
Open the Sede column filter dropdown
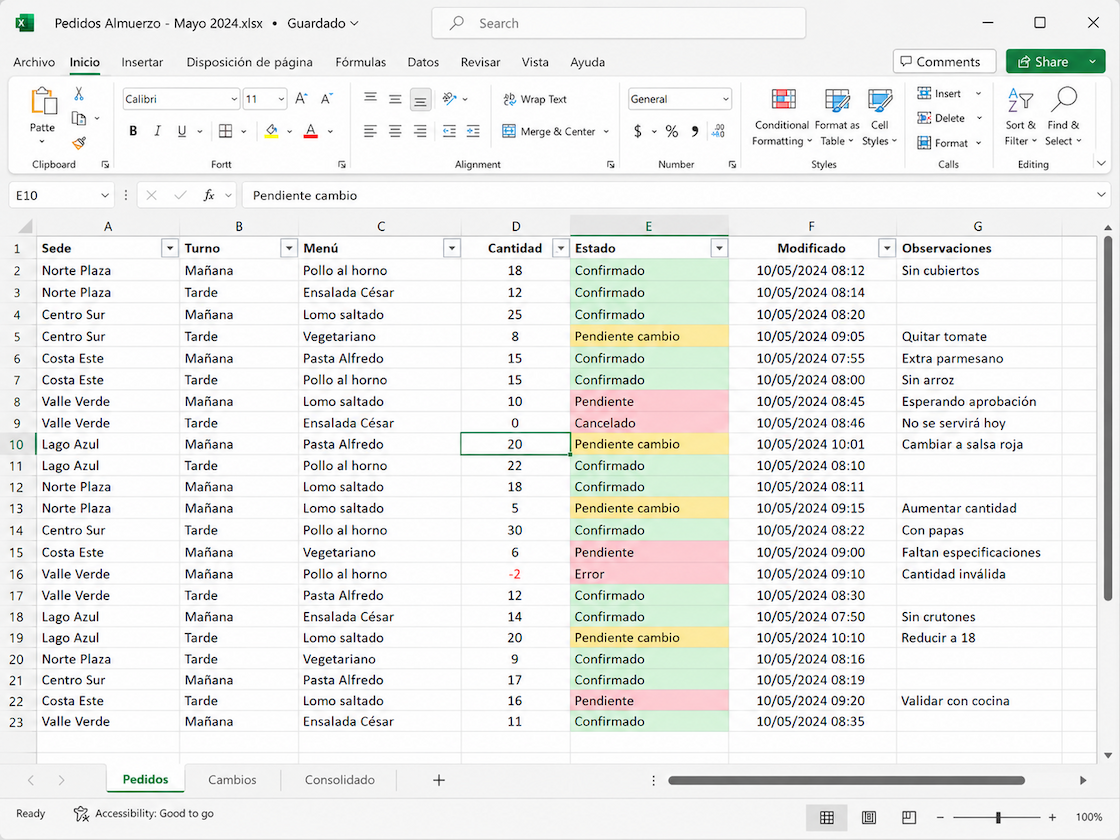(169, 248)
